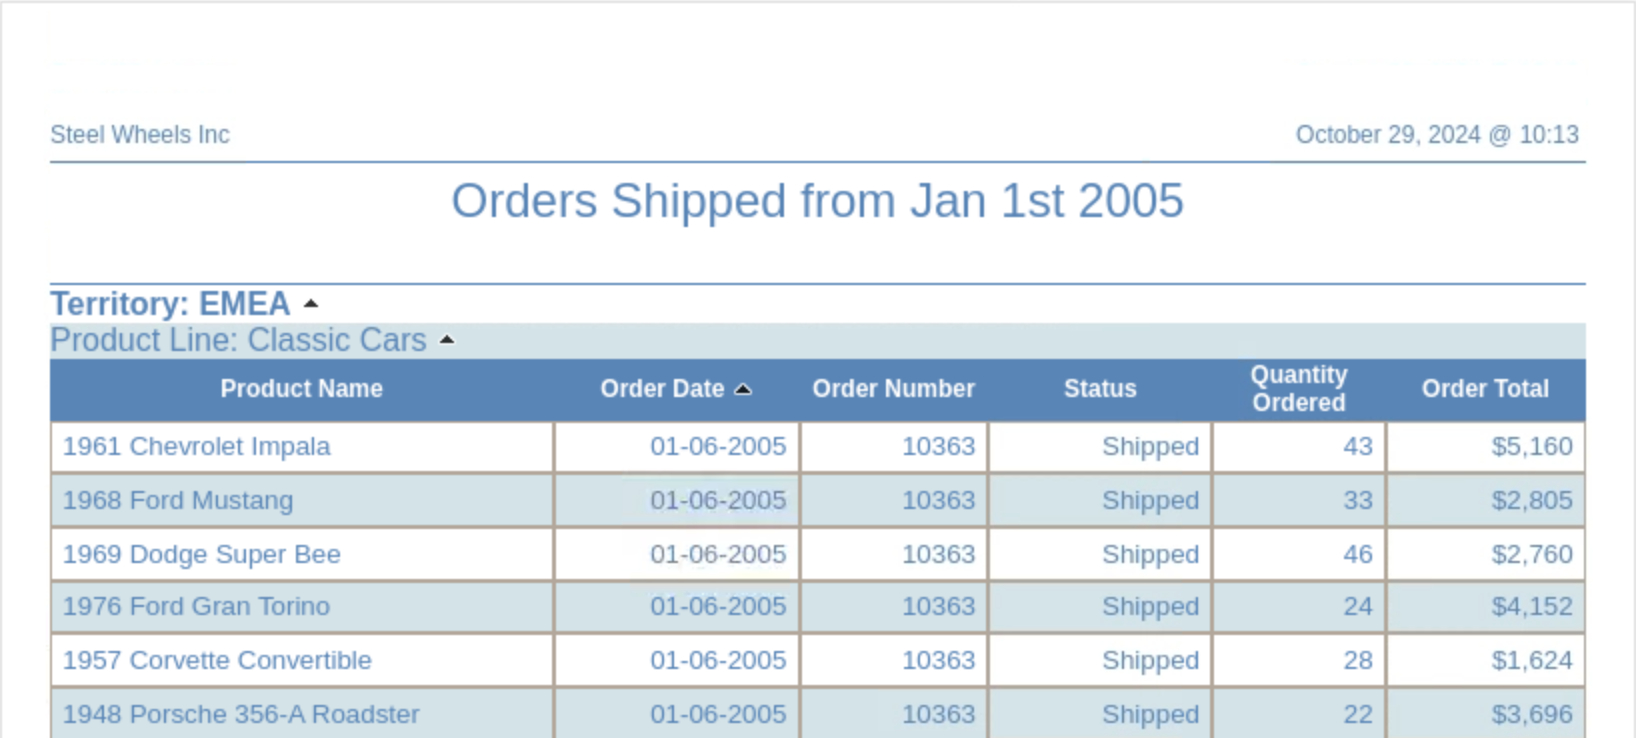Select the 1957 Corvette Convertible row
Image resolution: width=1636 pixels, height=738 pixels.
point(217,661)
